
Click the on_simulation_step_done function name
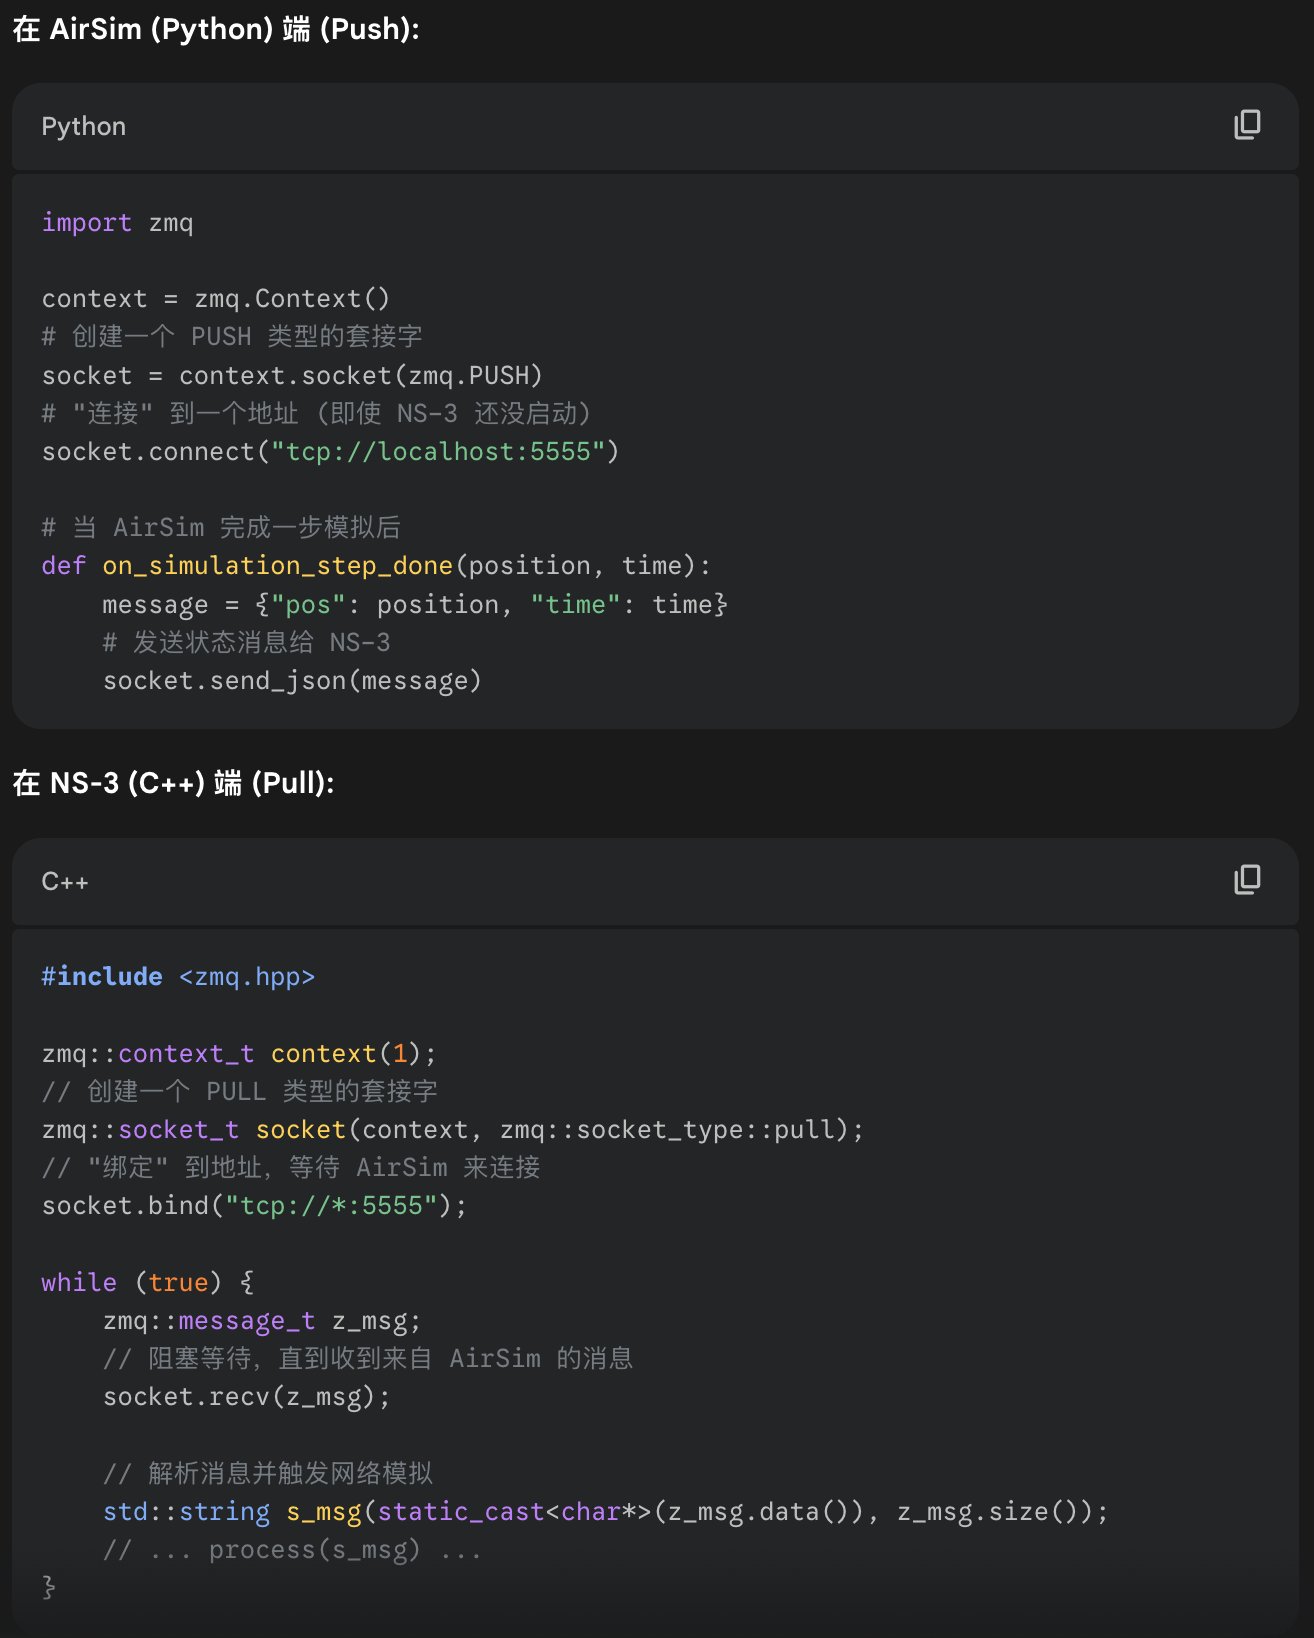[x=277, y=566]
